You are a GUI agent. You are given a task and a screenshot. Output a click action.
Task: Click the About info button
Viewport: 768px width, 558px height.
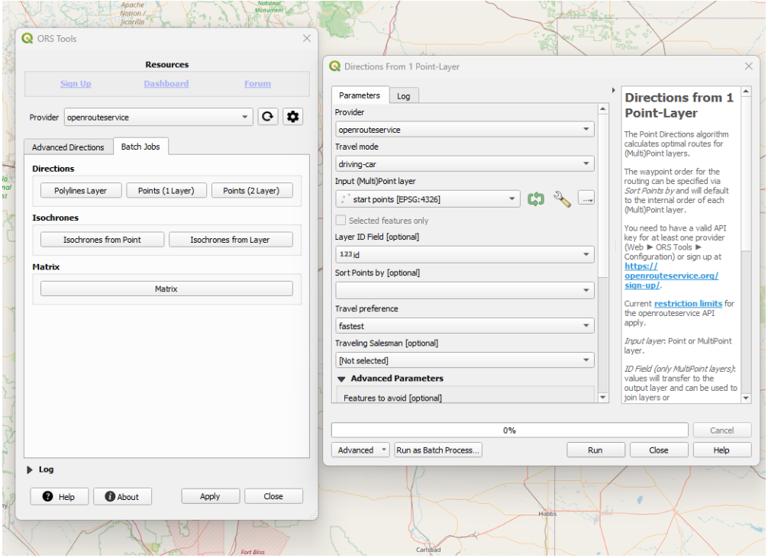coord(122,496)
